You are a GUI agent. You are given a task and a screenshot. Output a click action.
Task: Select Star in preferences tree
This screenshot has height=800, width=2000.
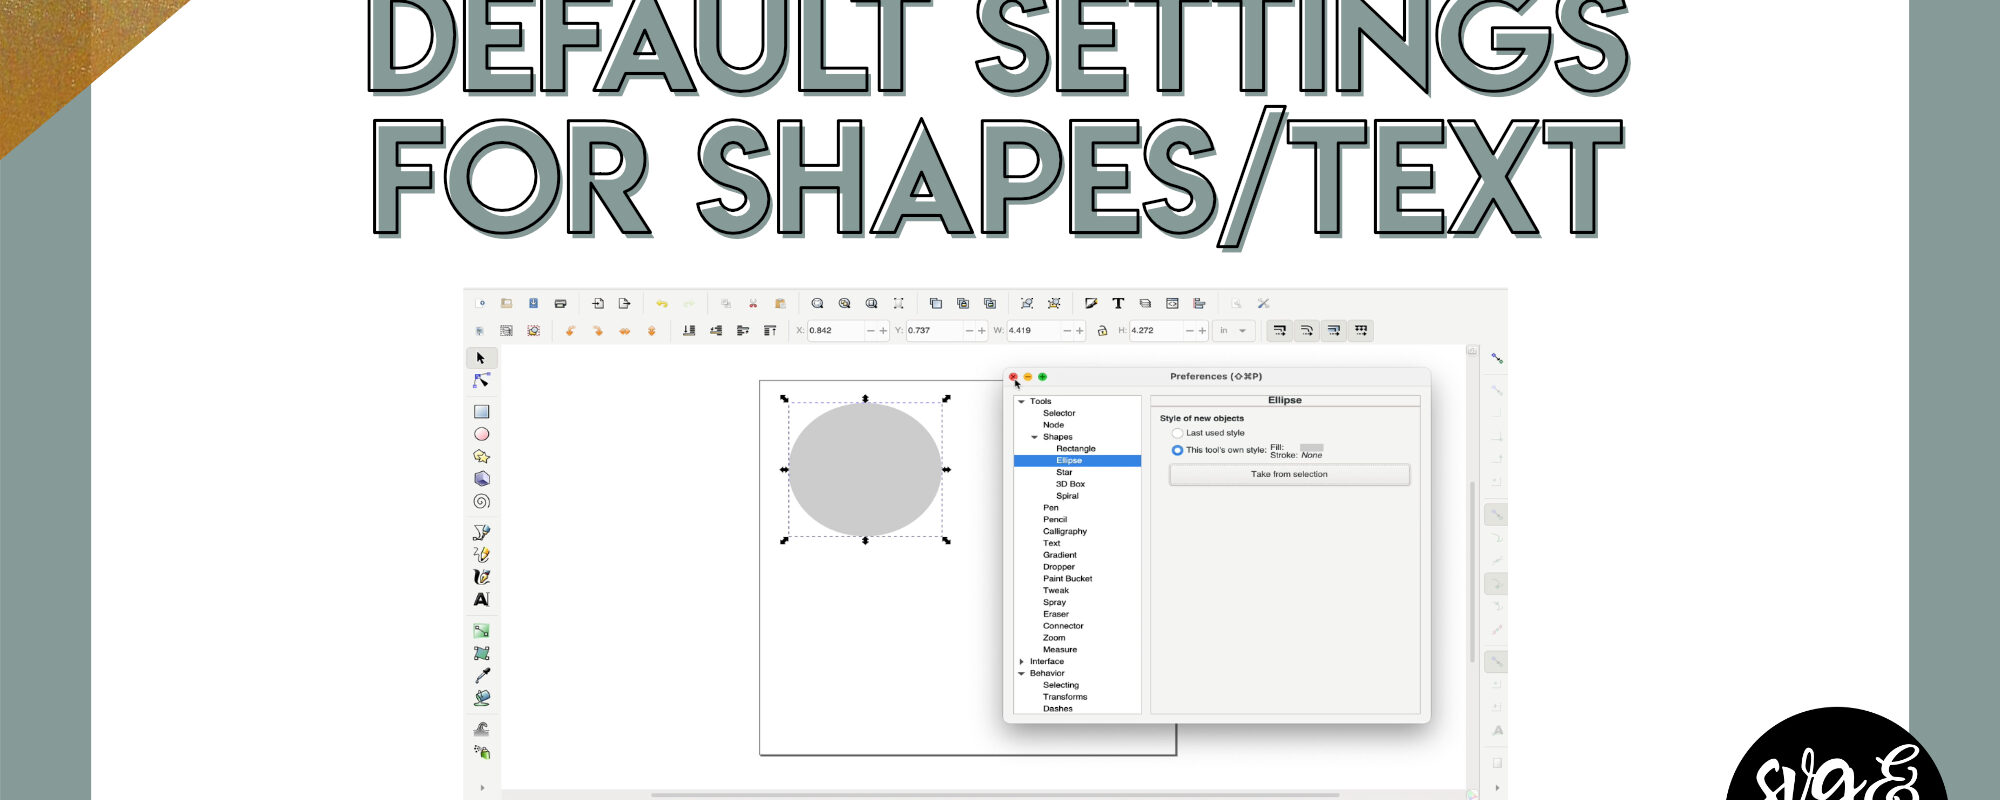click(1064, 472)
